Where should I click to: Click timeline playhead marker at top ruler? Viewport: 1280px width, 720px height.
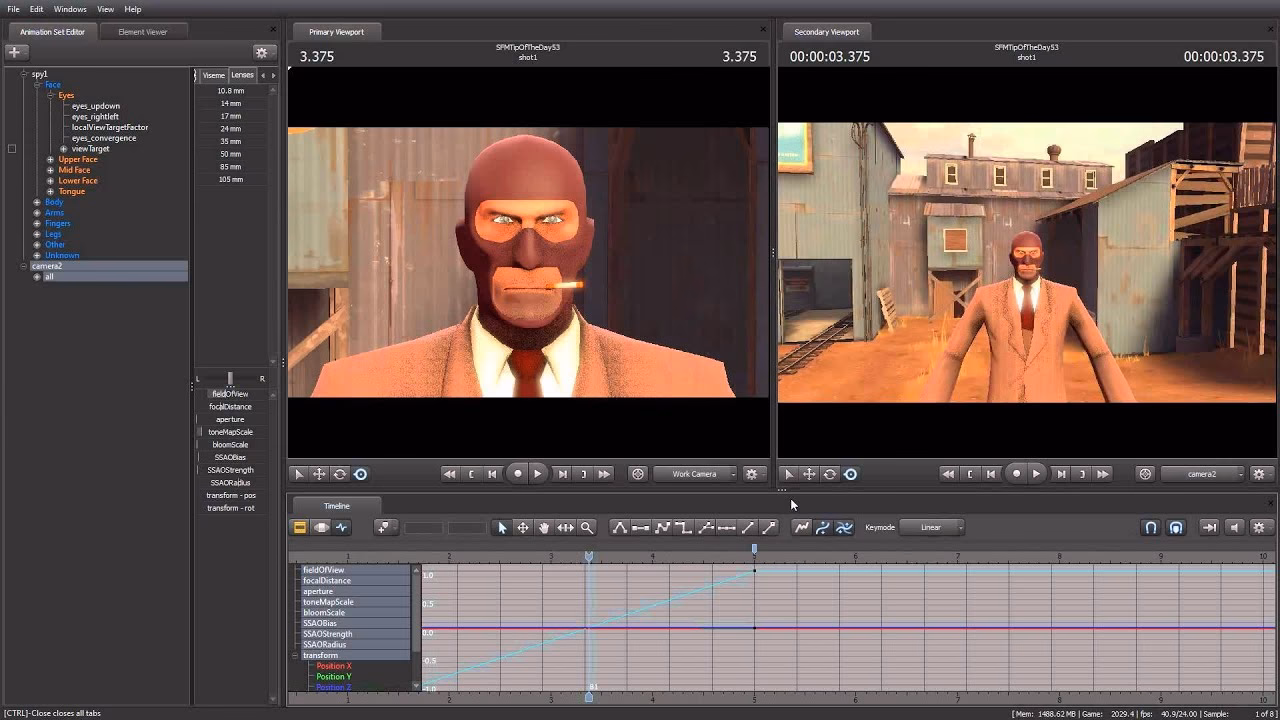589,556
